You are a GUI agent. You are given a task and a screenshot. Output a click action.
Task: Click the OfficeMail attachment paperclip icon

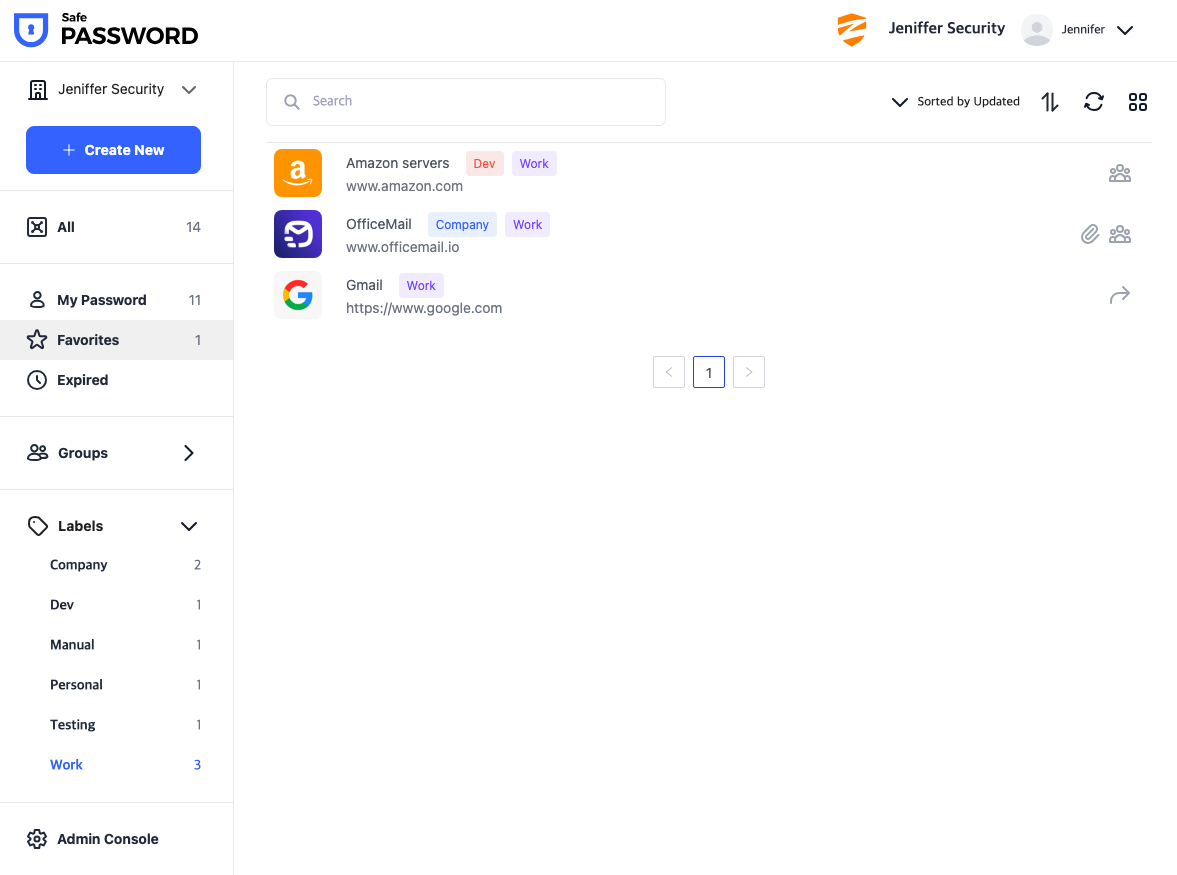[x=1090, y=235]
